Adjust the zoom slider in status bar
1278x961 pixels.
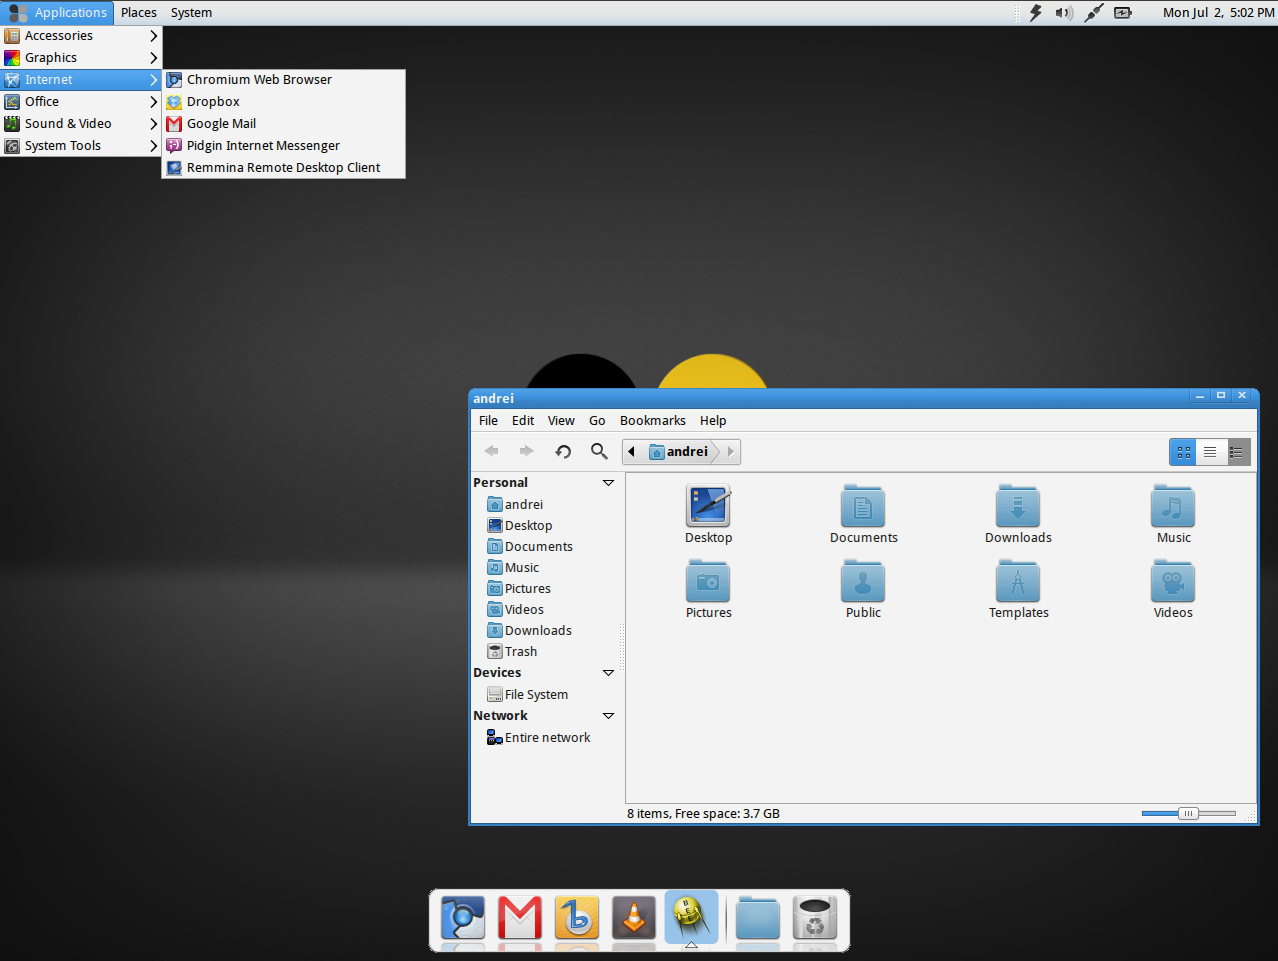pyautogui.click(x=1188, y=814)
